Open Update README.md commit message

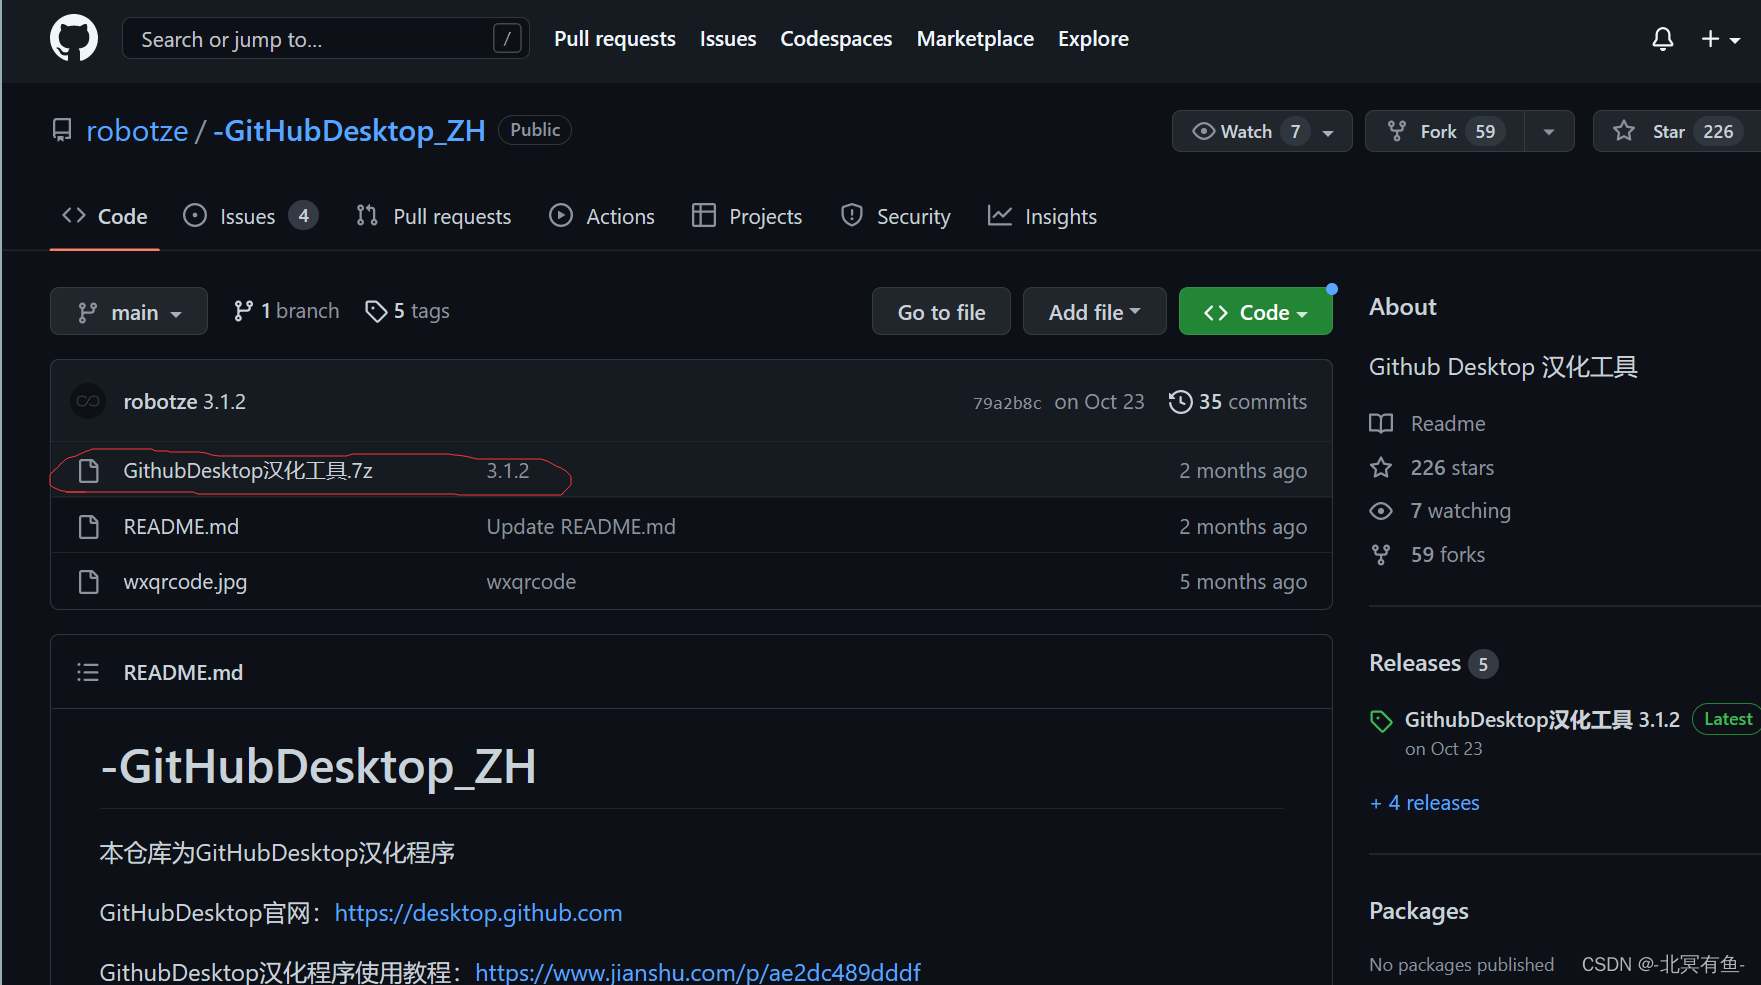tap(581, 527)
